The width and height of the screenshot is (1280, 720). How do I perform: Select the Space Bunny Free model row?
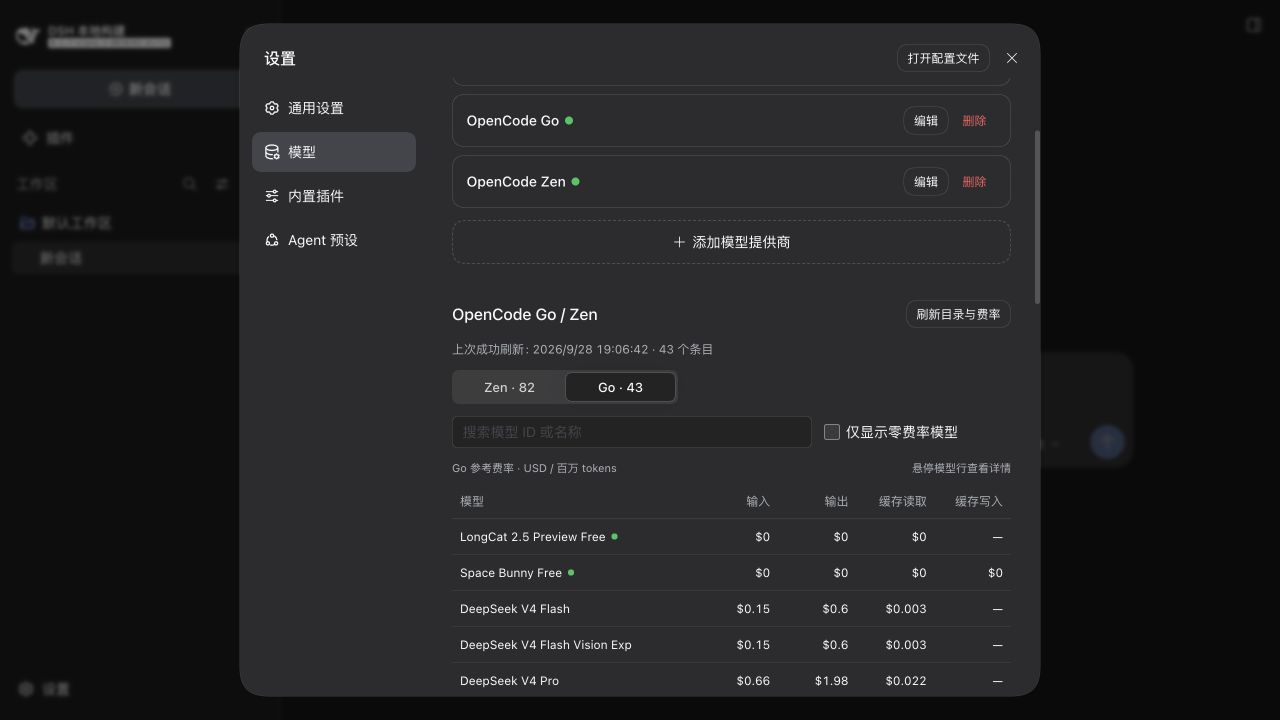(x=731, y=573)
